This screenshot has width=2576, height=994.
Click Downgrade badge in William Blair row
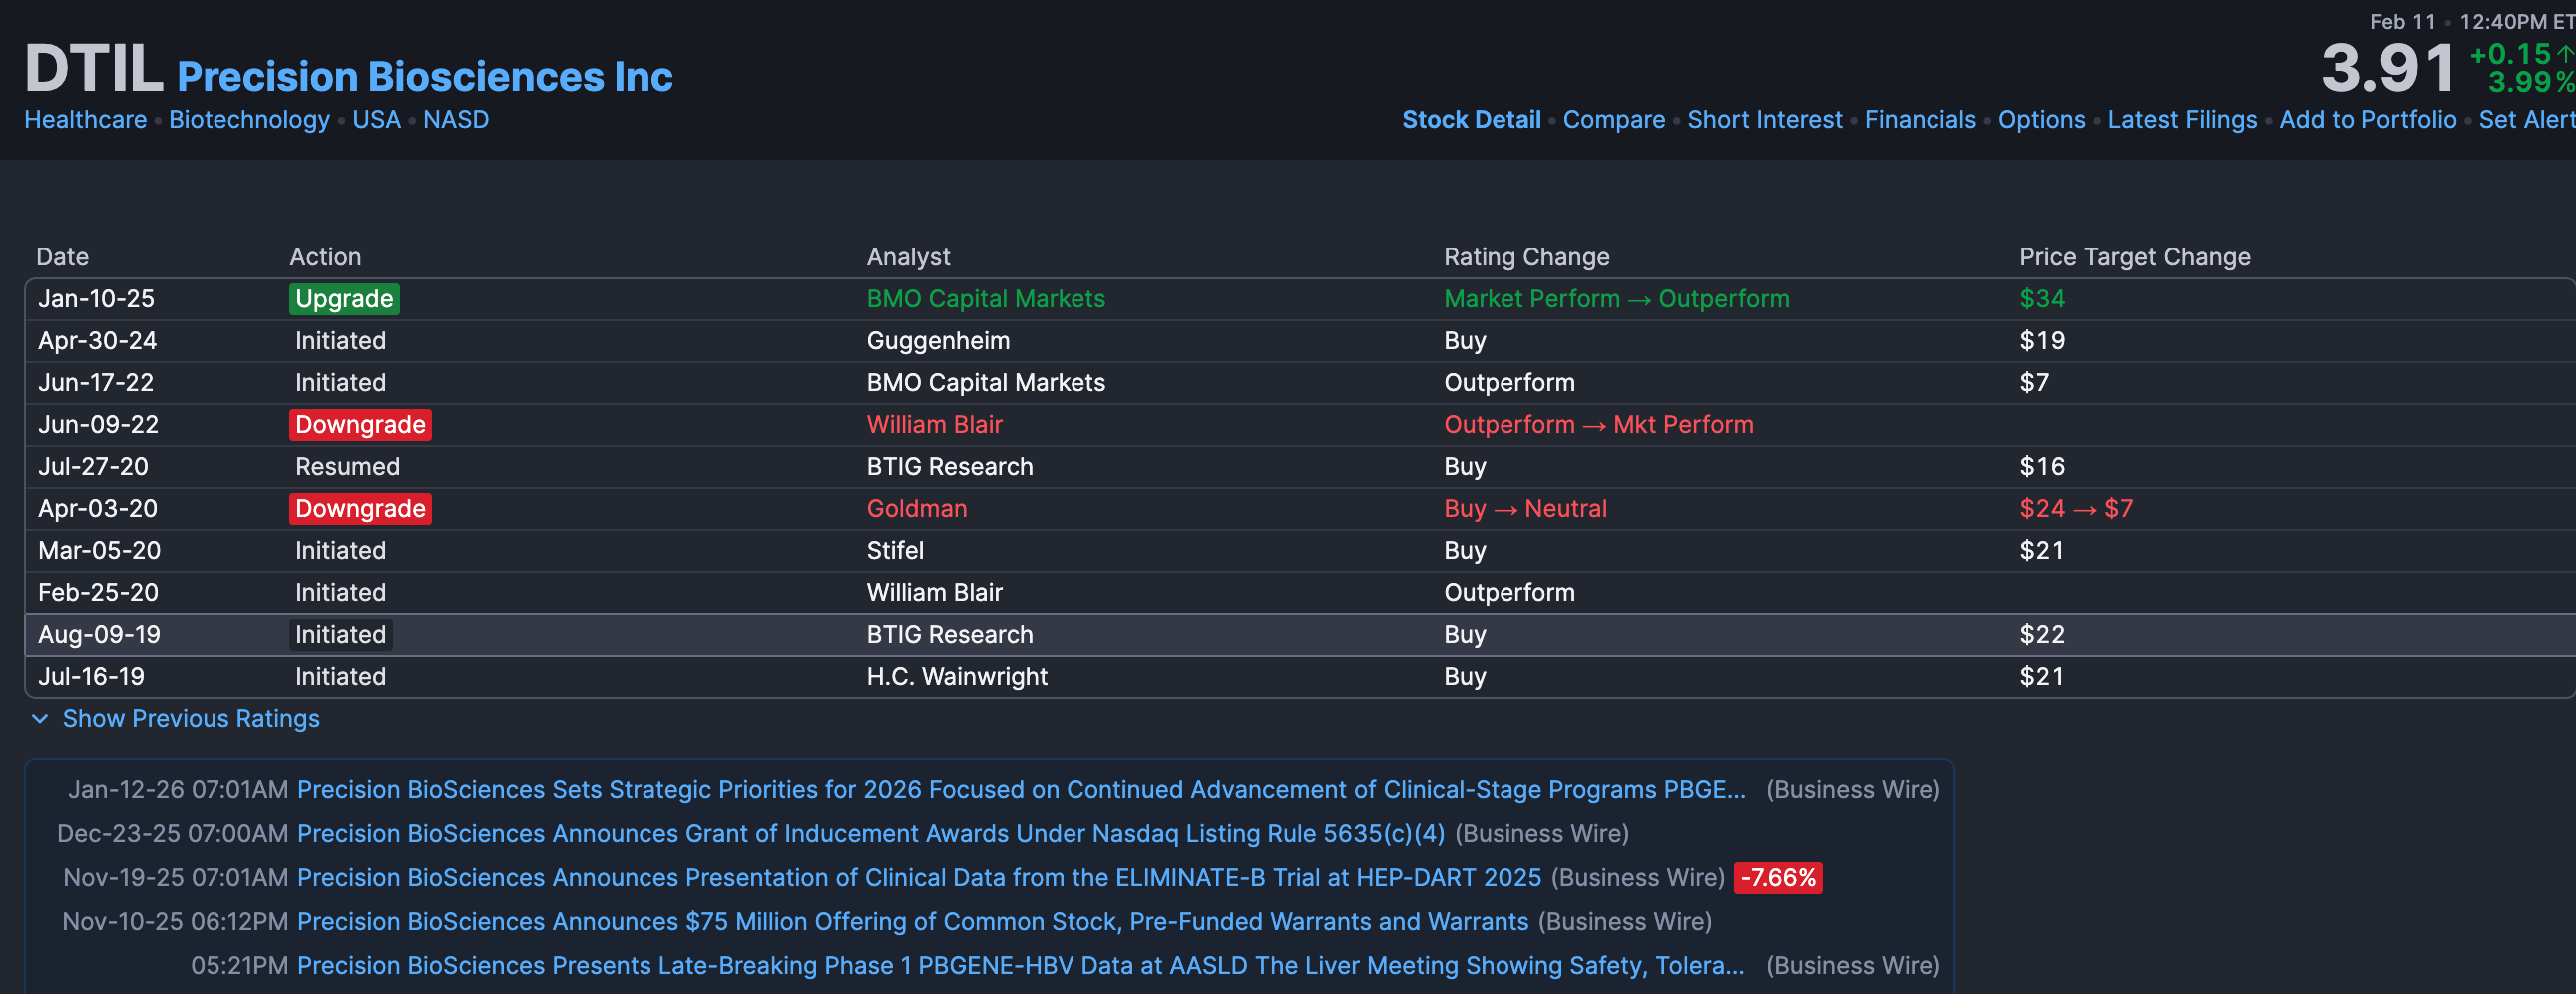pos(360,425)
